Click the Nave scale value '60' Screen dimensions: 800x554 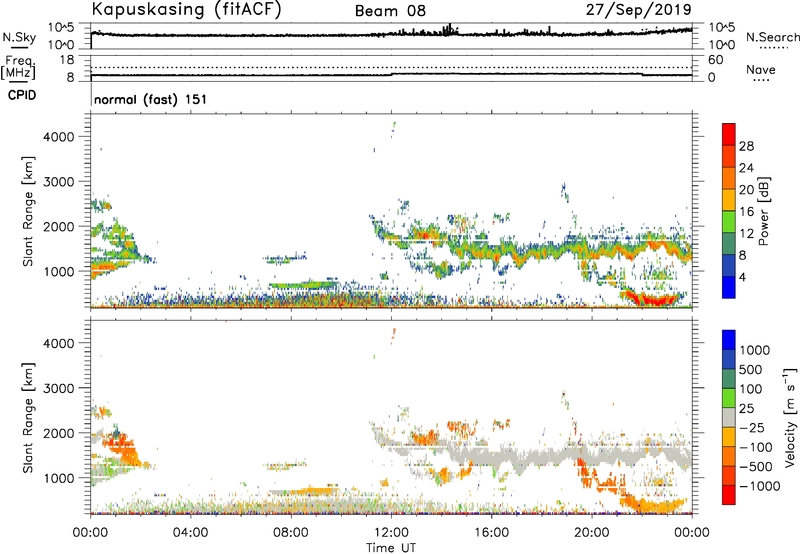[x=716, y=60]
